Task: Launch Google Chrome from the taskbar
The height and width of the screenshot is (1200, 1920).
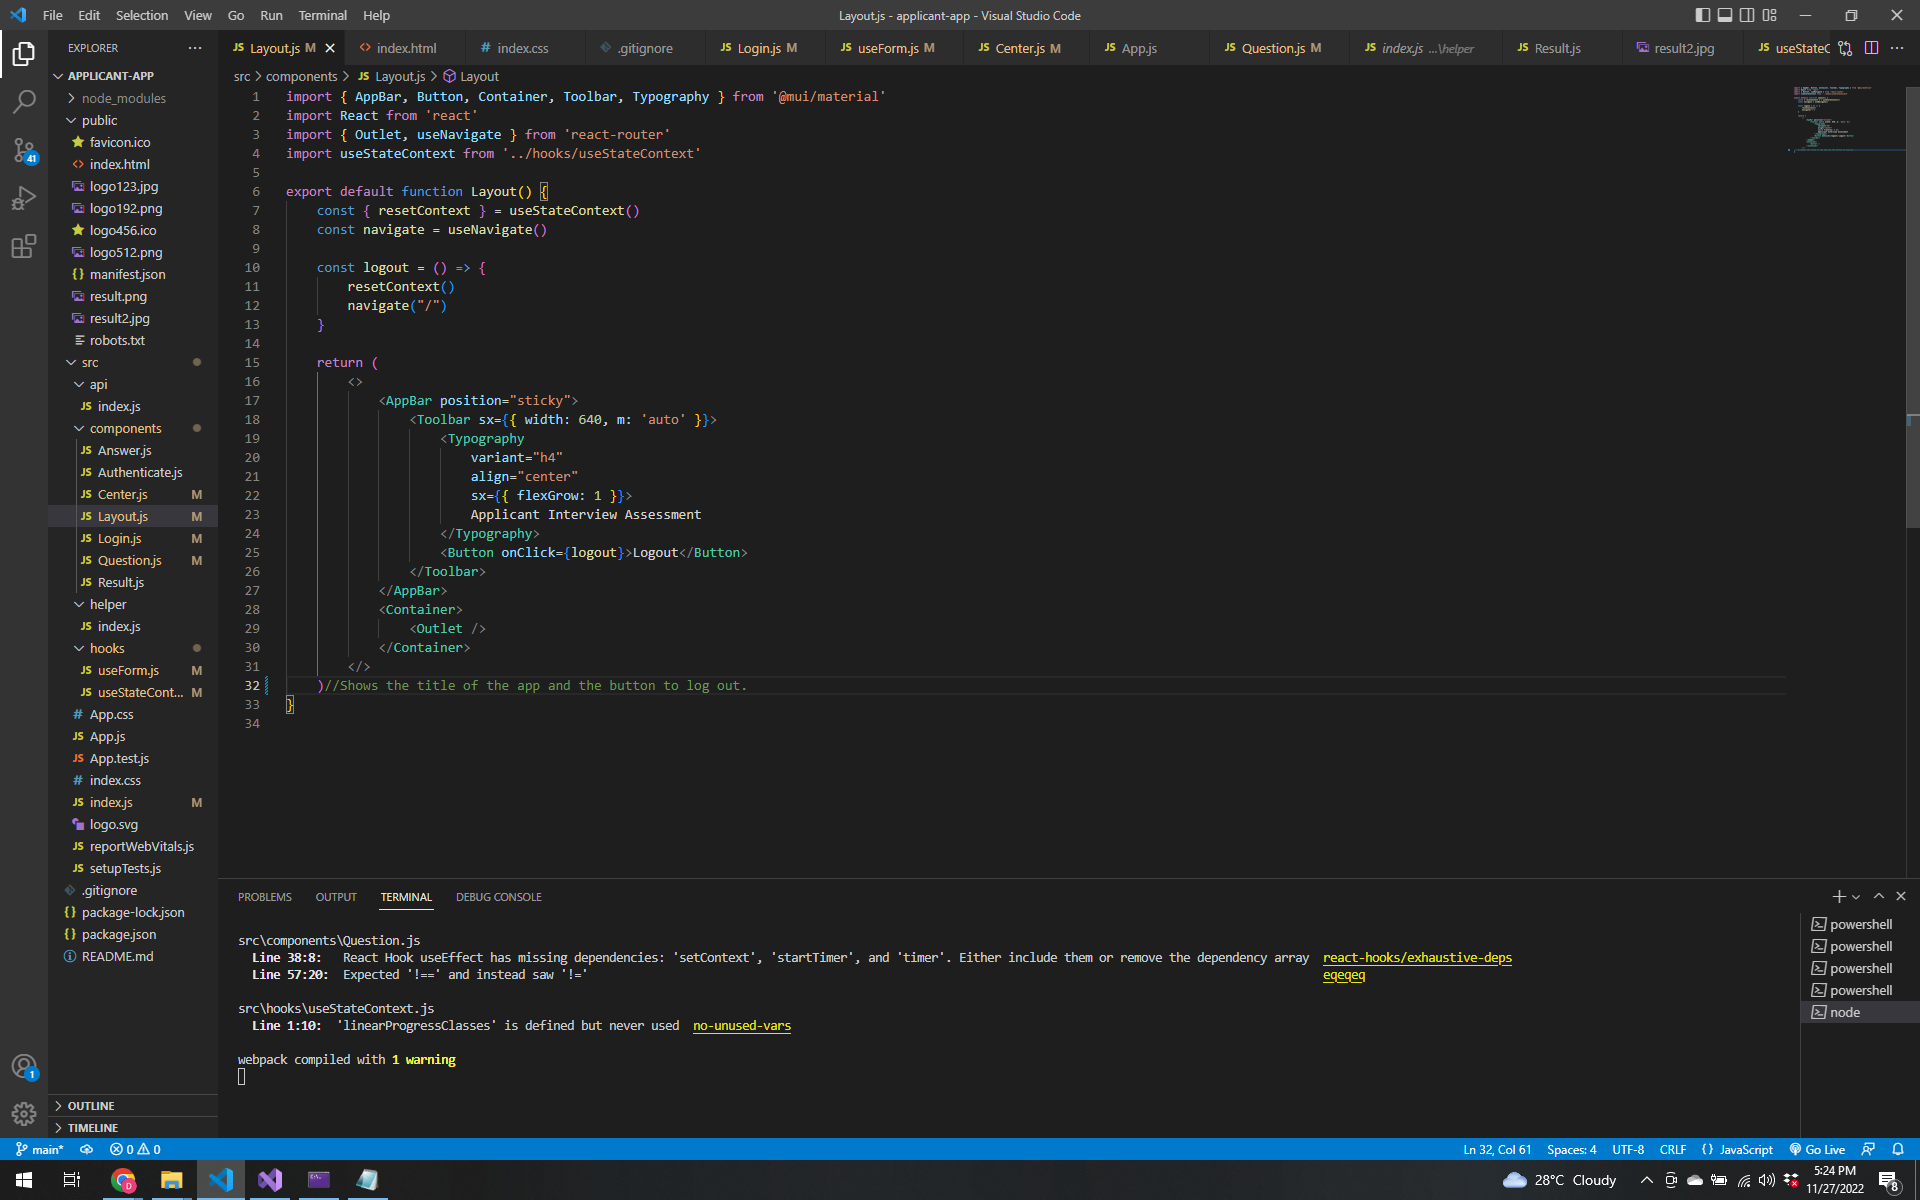Action: 123,1180
